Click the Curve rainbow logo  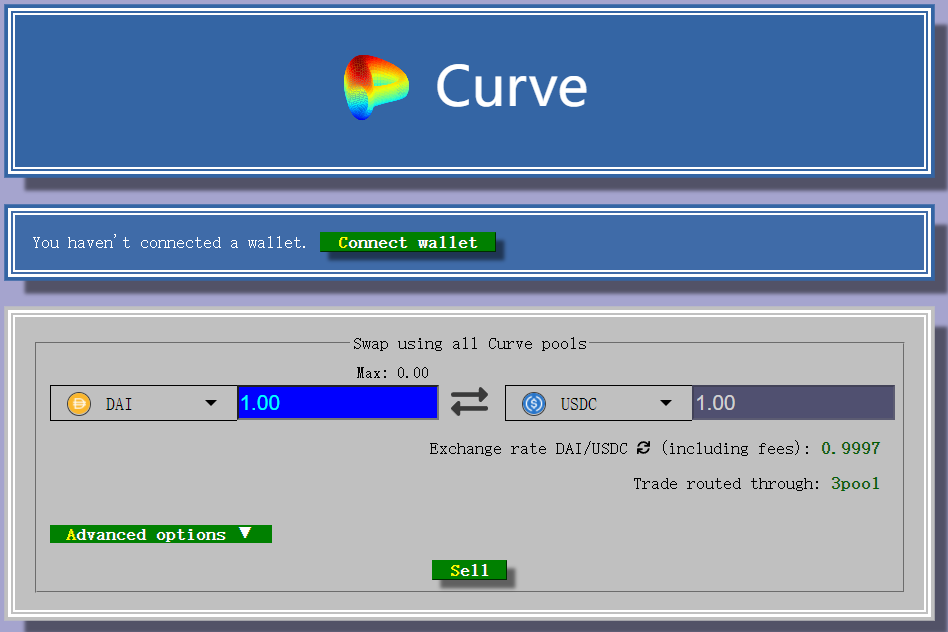tap(376, 87)
